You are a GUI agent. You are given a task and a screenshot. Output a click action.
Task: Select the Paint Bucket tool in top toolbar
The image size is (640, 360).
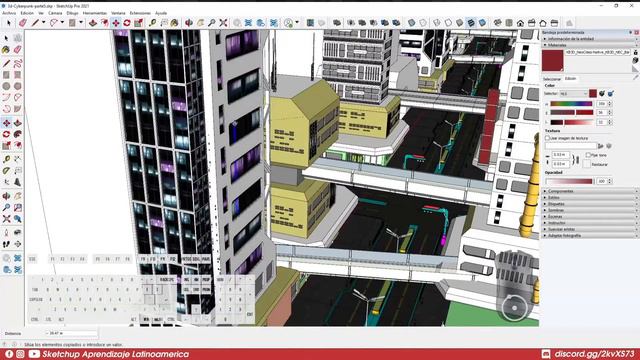[174, 23]
